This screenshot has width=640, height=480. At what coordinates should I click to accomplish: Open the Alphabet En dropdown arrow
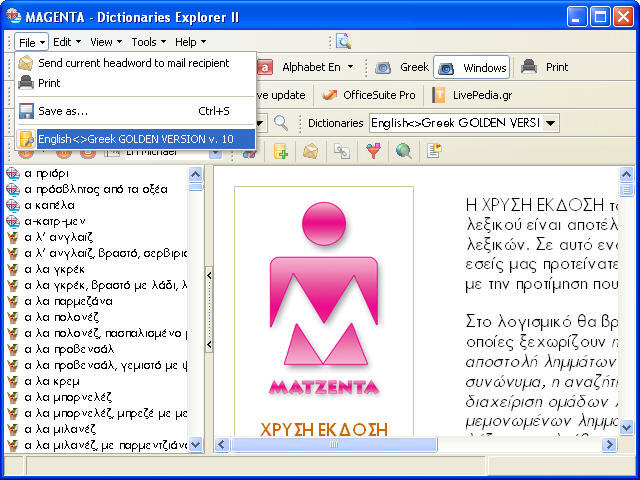tap(351, 67)
